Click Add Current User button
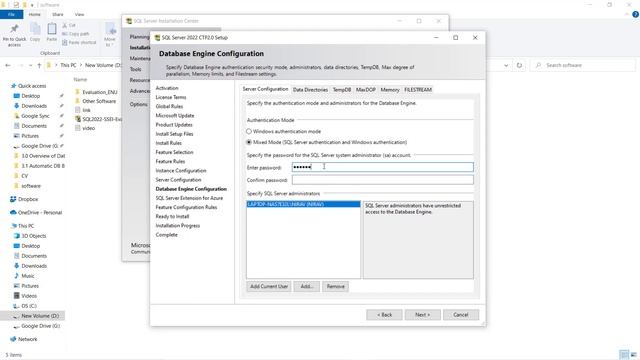 269,287
